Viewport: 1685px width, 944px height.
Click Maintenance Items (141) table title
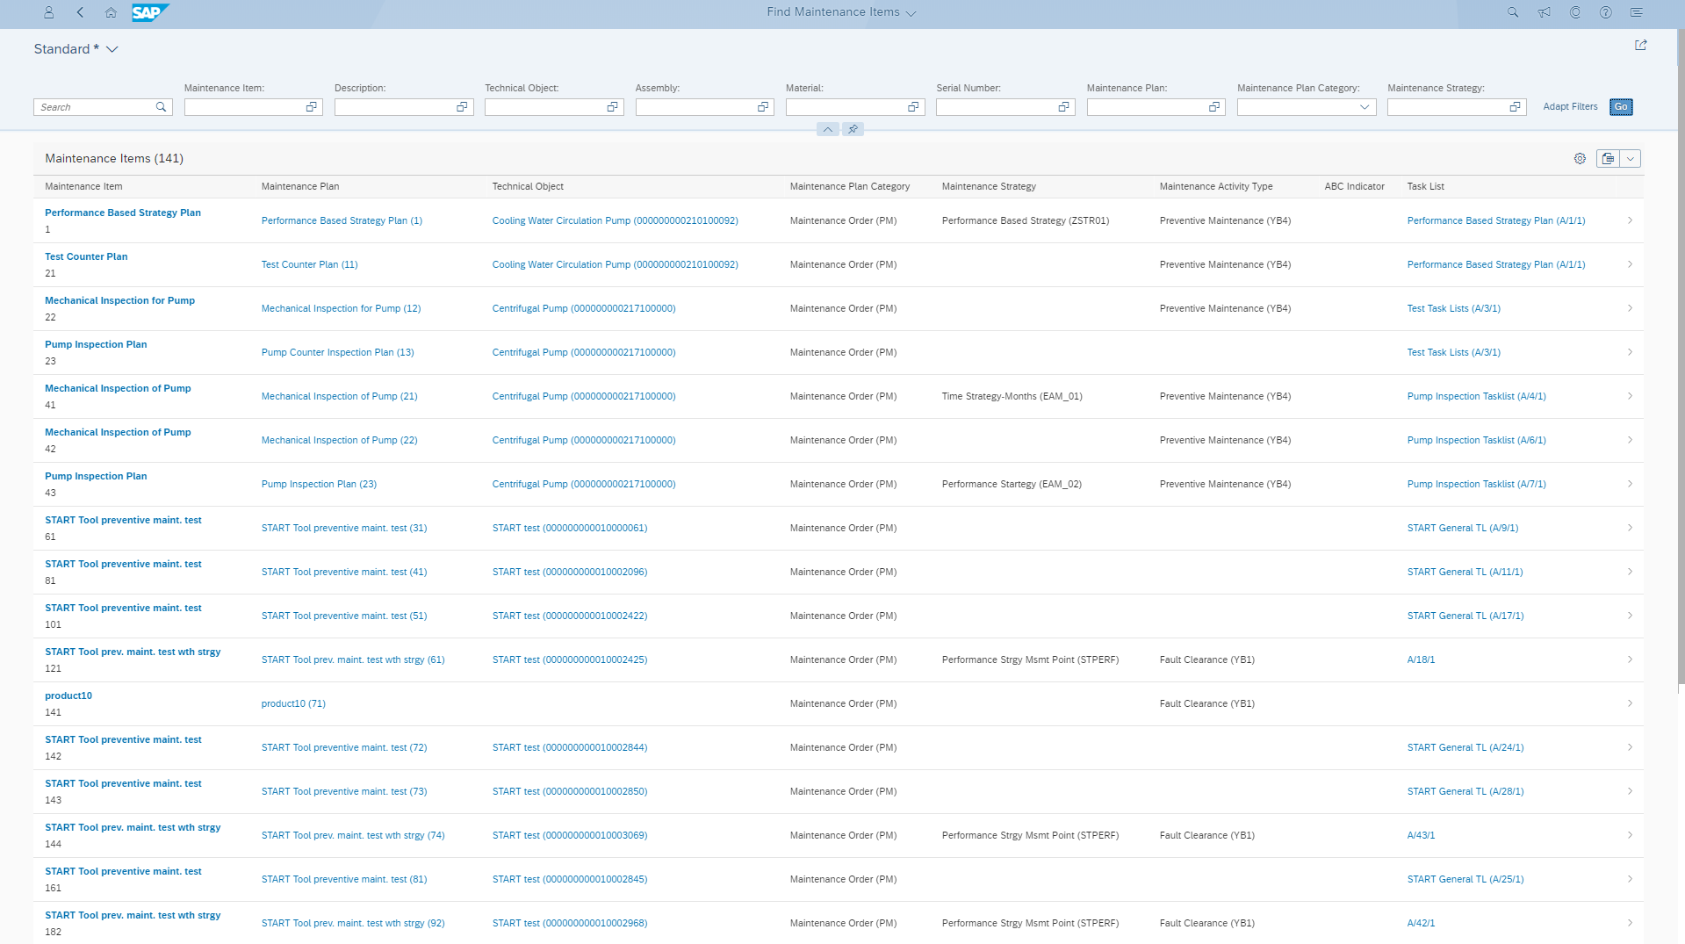tap(114, 159)
